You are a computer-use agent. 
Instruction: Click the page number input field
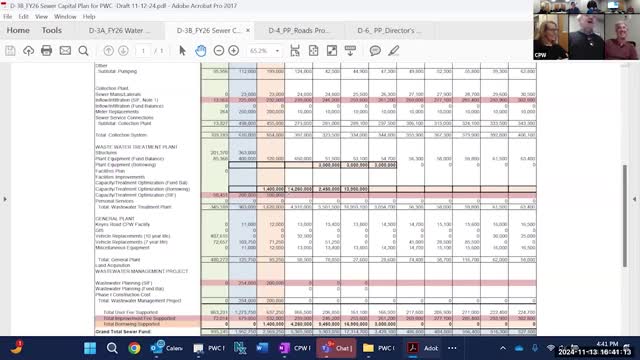[143, 51]
